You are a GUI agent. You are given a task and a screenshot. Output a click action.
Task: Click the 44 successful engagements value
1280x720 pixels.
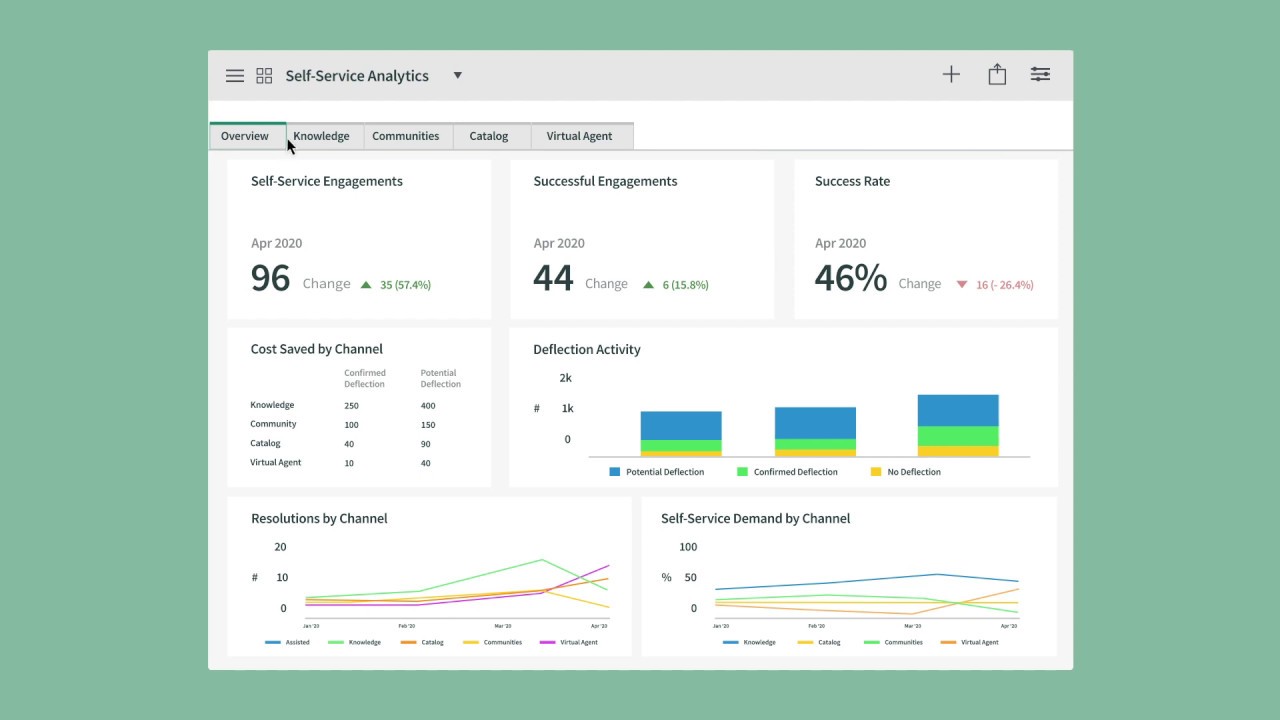[553, 278]
